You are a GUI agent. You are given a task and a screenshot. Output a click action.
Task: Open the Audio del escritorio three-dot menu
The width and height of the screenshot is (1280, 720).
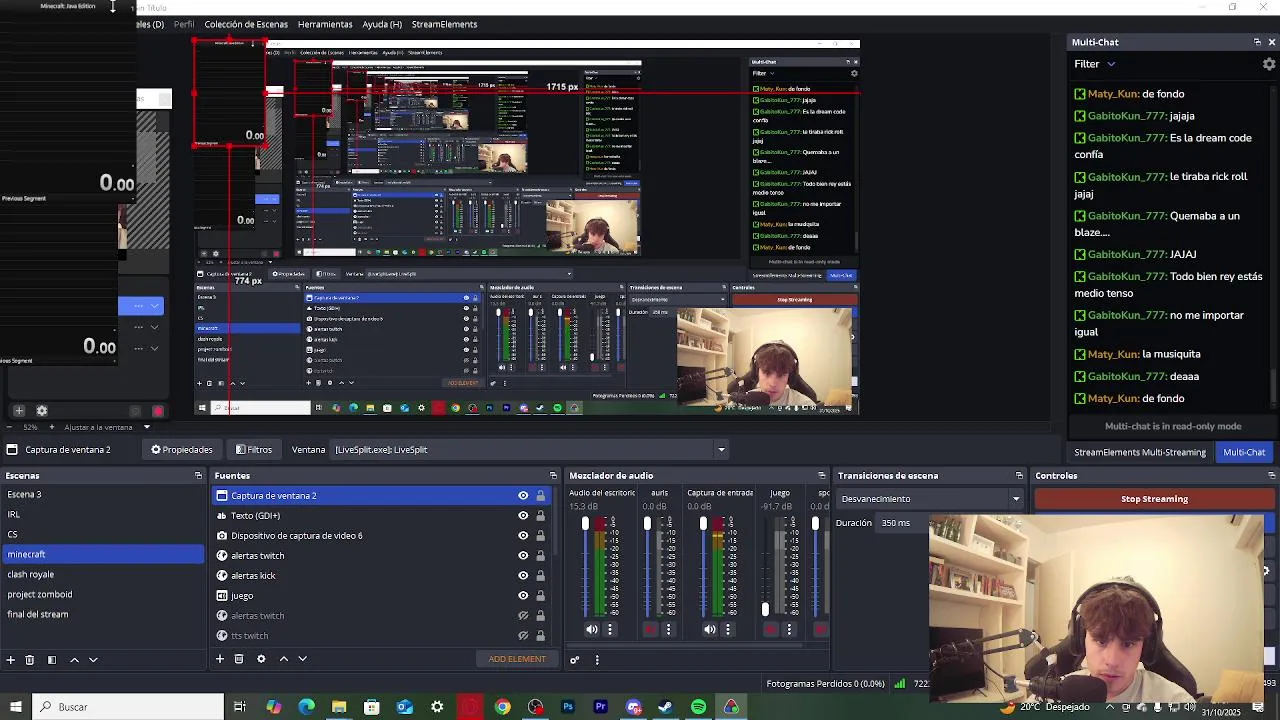[610, 629]
